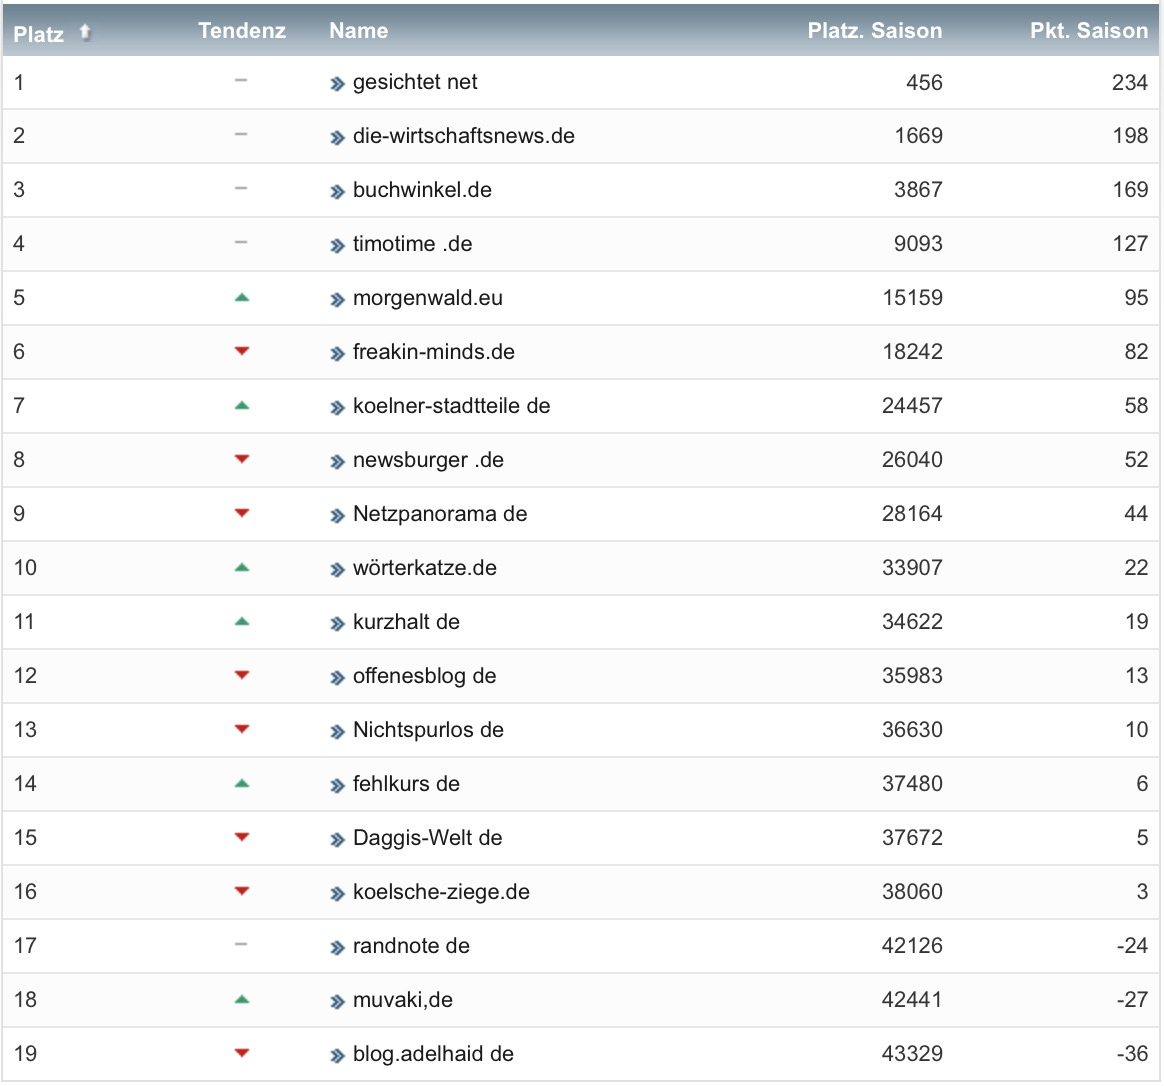The width and height of the screenshot is (1164, 1086).
Task: Click green up arrow for muvaki,de
Action: (x=241, y=1000)
